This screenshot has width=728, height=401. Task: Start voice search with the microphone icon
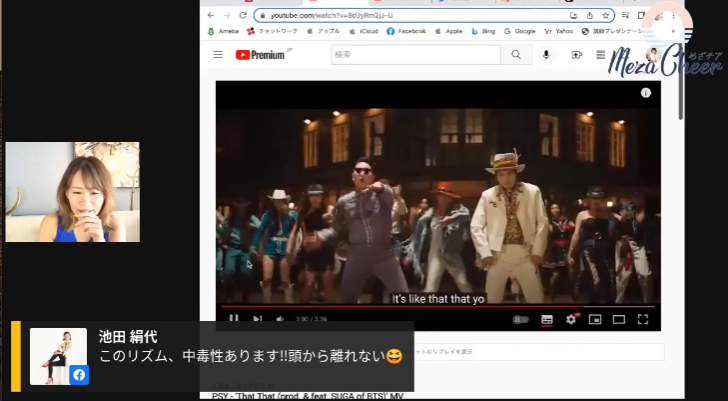tap(546, 55)
